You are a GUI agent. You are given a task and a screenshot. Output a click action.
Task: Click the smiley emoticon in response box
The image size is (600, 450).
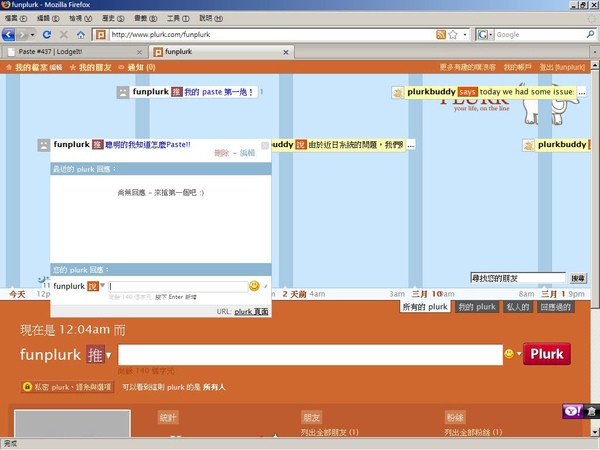click(x=254, y=286)
